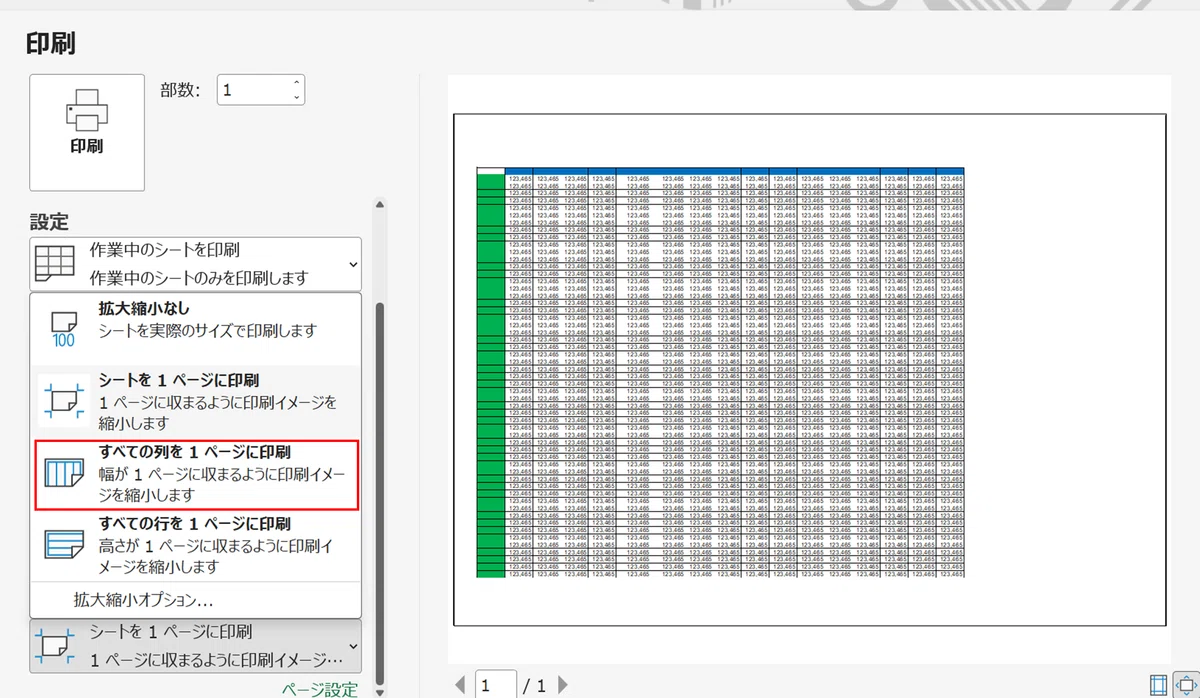Click the 部数 copies number field
1200x698 pixels.
(261, 90)
